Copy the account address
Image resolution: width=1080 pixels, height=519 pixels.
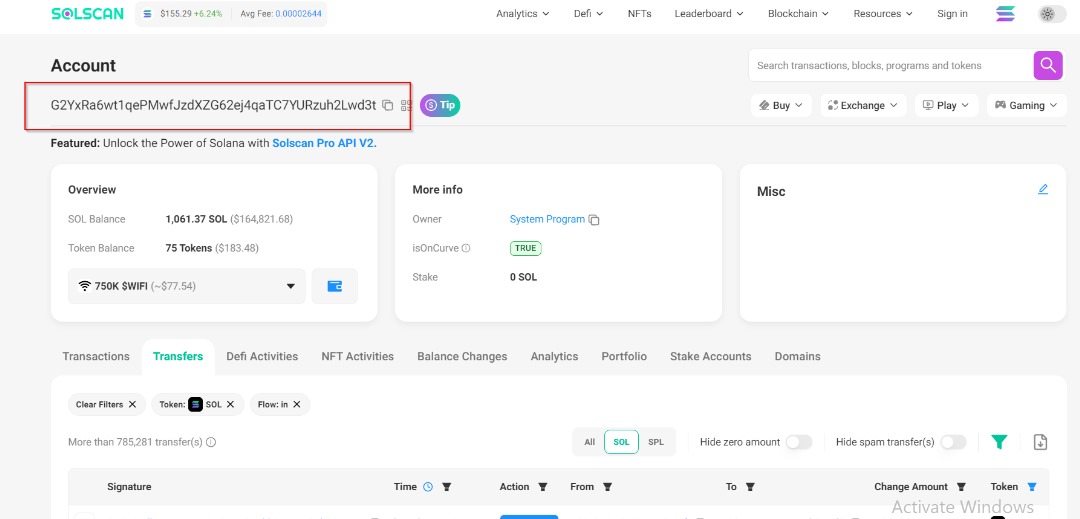point(388,105)
